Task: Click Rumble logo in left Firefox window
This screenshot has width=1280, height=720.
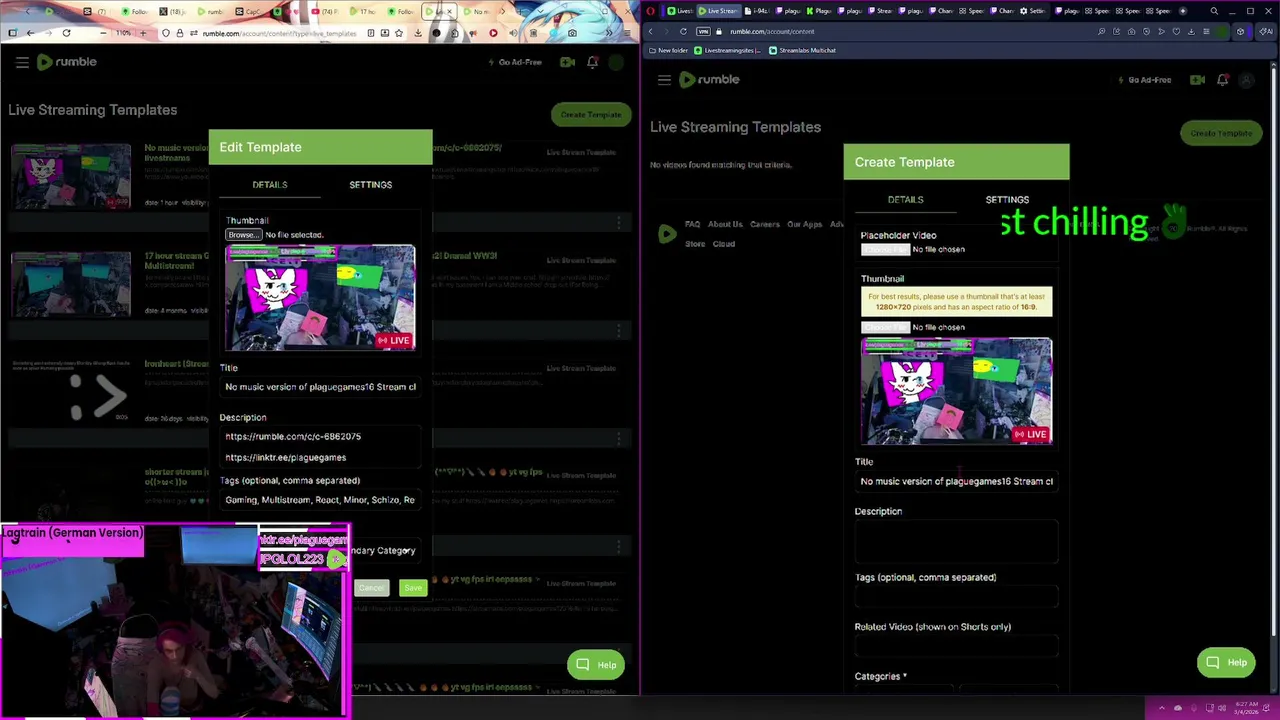Action: [x=67, y=62]
